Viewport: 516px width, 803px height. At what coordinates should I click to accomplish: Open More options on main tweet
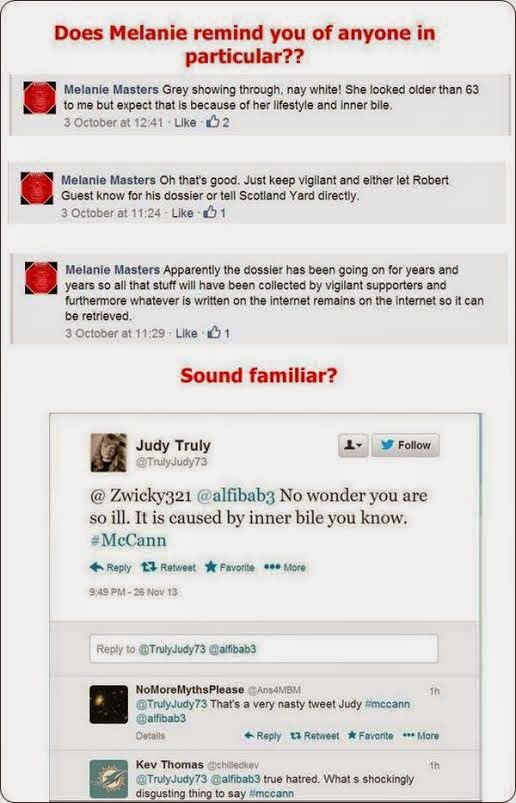(x=285, y=567)
